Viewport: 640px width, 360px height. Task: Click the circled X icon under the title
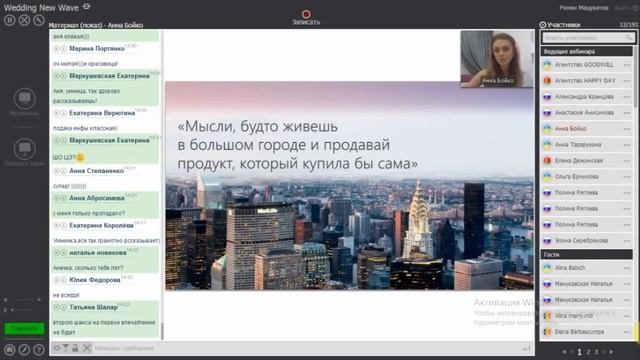[x=24, y=20]
